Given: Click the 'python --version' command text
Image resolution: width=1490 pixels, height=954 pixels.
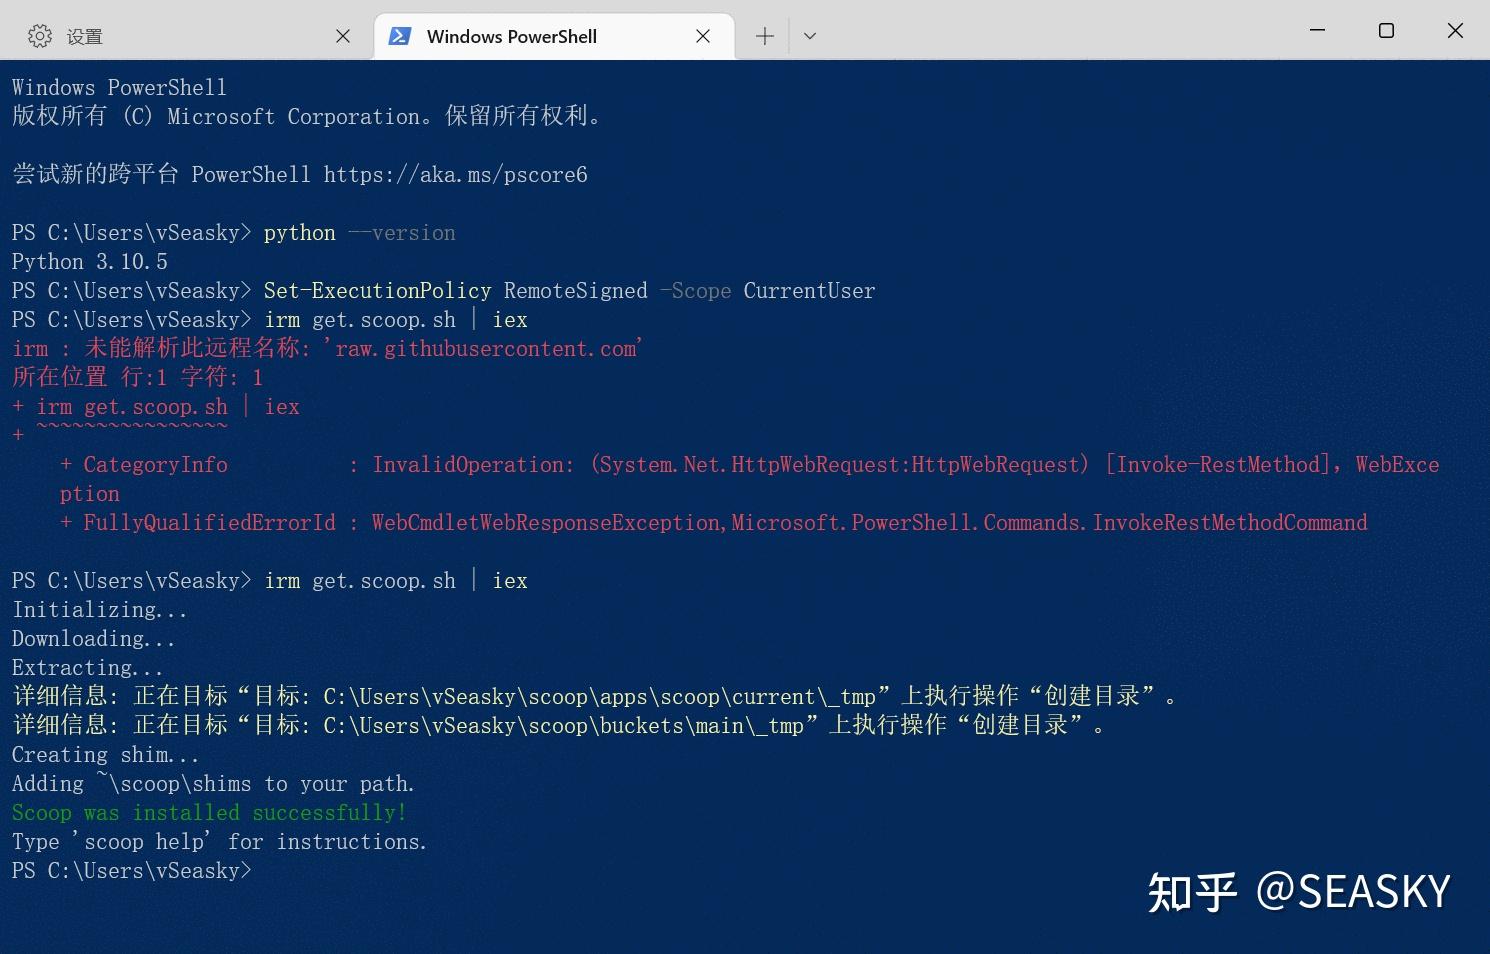Looking at the screenshot, I should tap(360, 233).
